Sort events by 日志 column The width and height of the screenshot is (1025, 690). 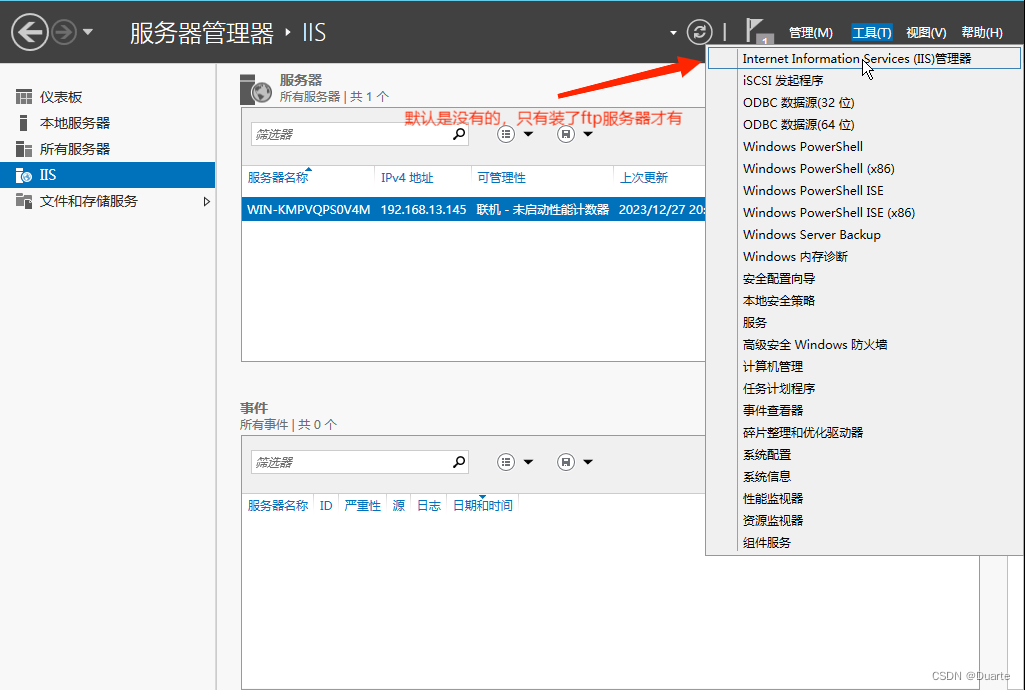coord(429,506)
